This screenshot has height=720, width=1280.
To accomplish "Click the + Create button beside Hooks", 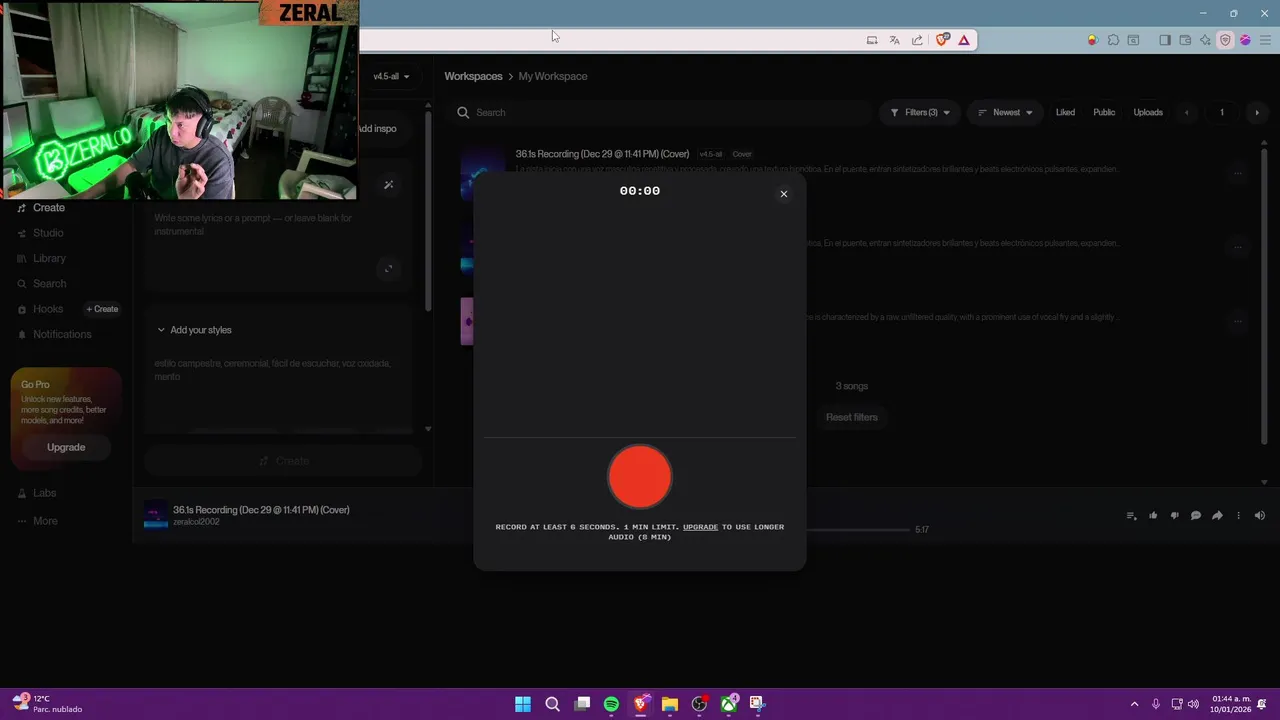I will coord(102,309).
